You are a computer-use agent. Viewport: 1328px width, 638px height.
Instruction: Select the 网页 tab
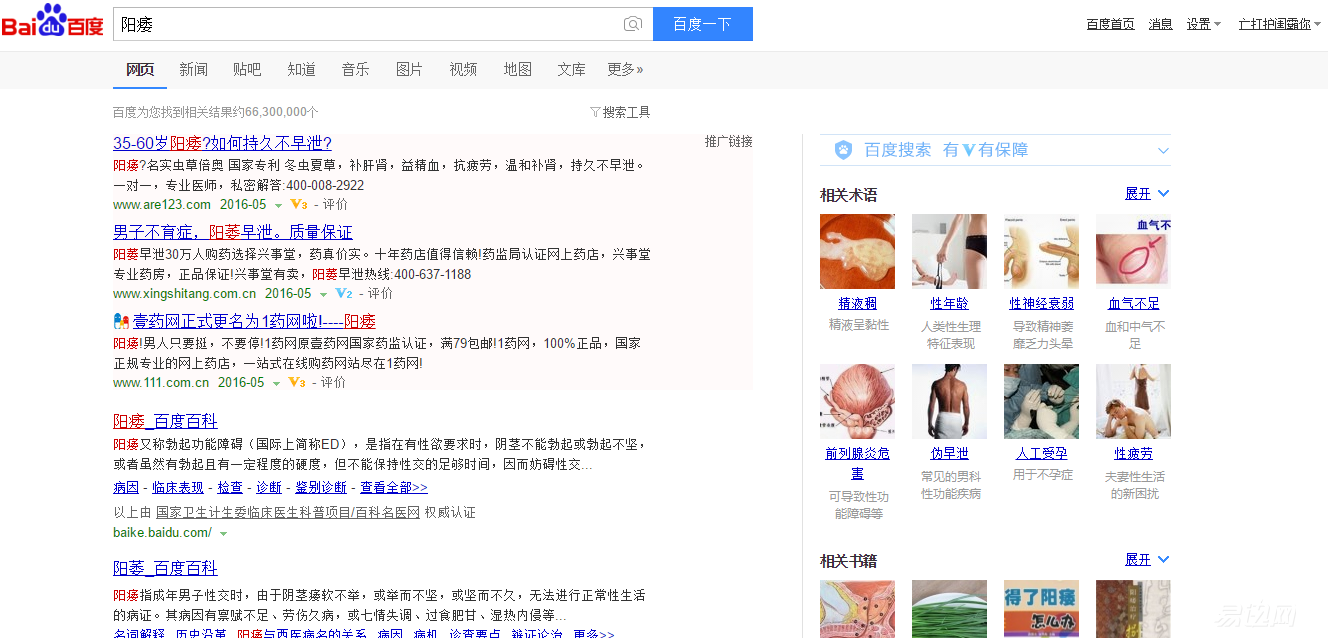click(140, 69)
